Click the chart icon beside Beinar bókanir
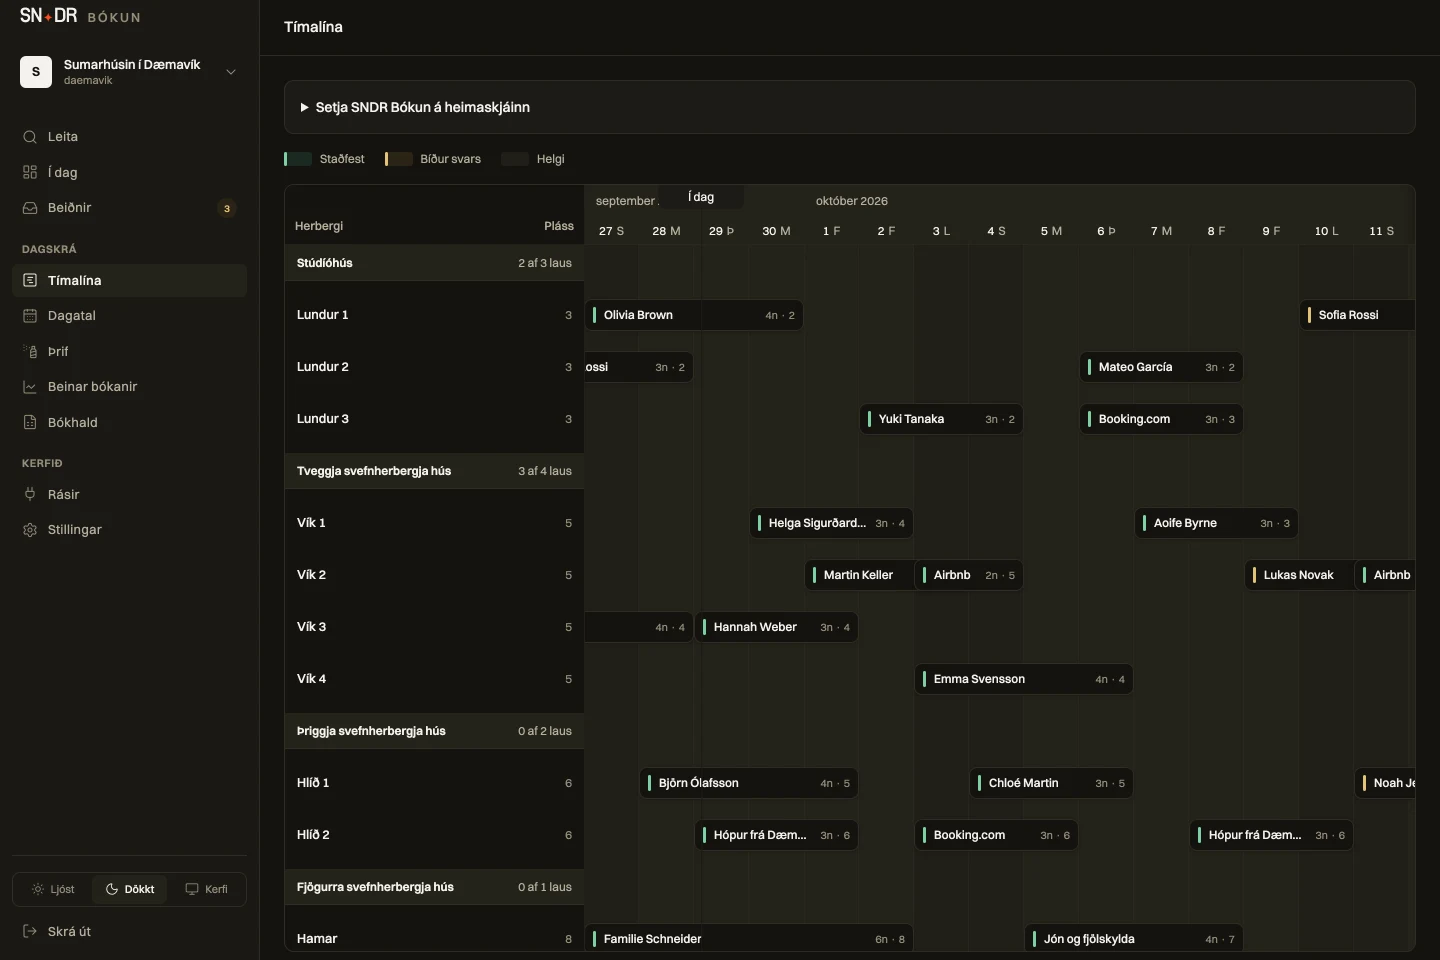Viewport: 1440px width, 960px height. tap(30, 387)
